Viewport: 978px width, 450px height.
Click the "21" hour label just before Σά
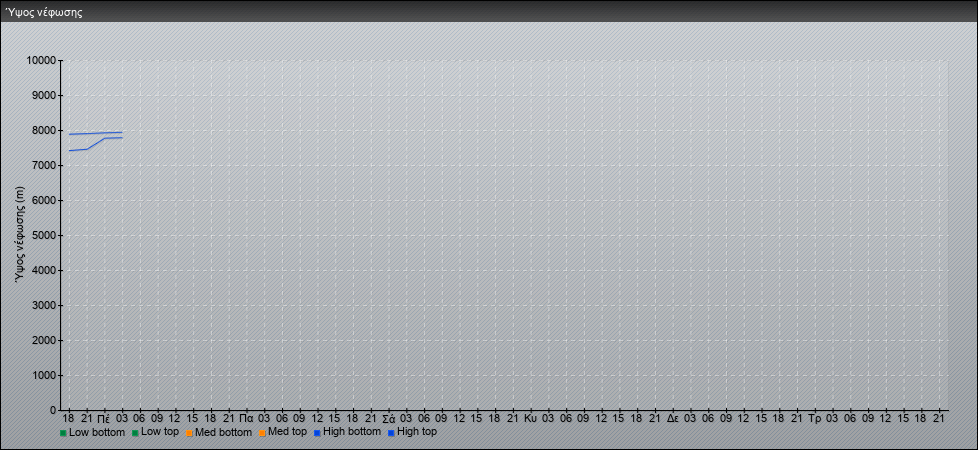[x=370, y=418]
